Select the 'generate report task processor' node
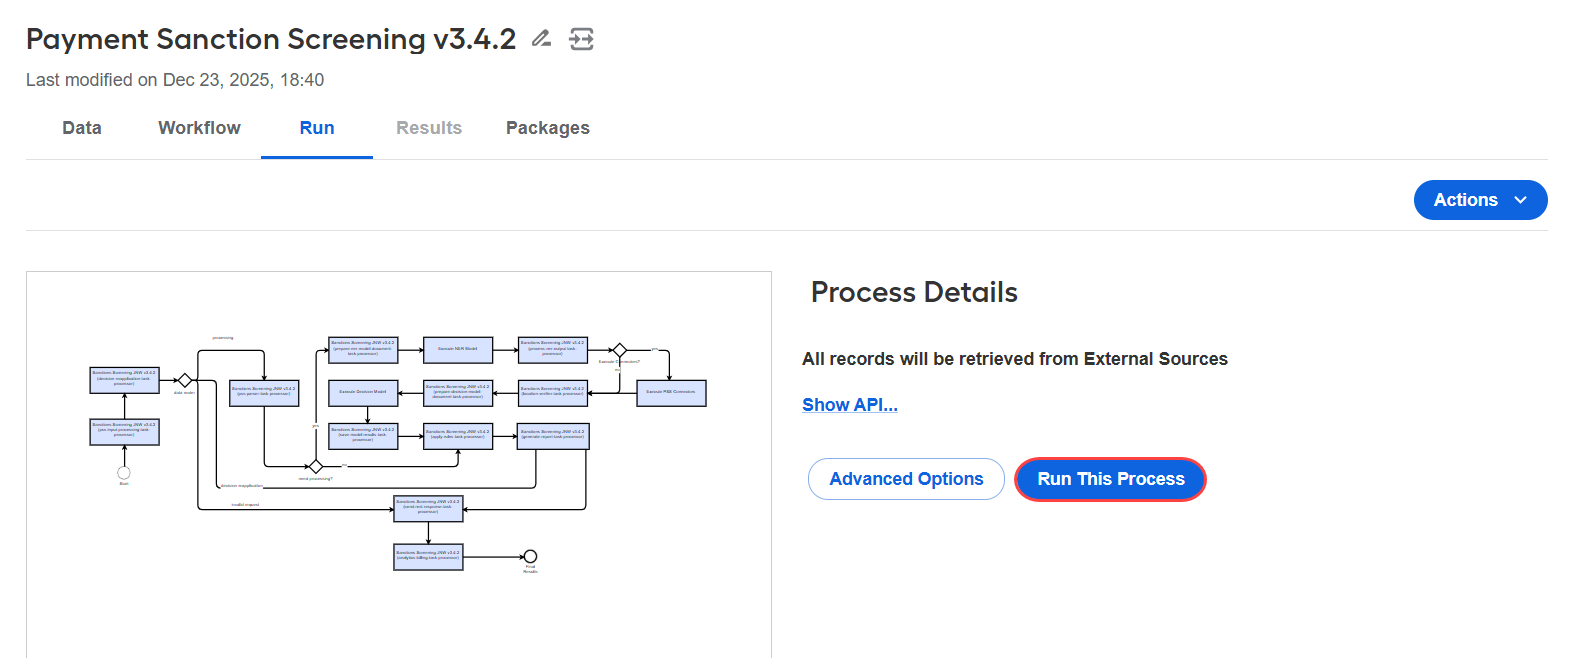Viewport: 1574px width, 658px height. [553, 436]
